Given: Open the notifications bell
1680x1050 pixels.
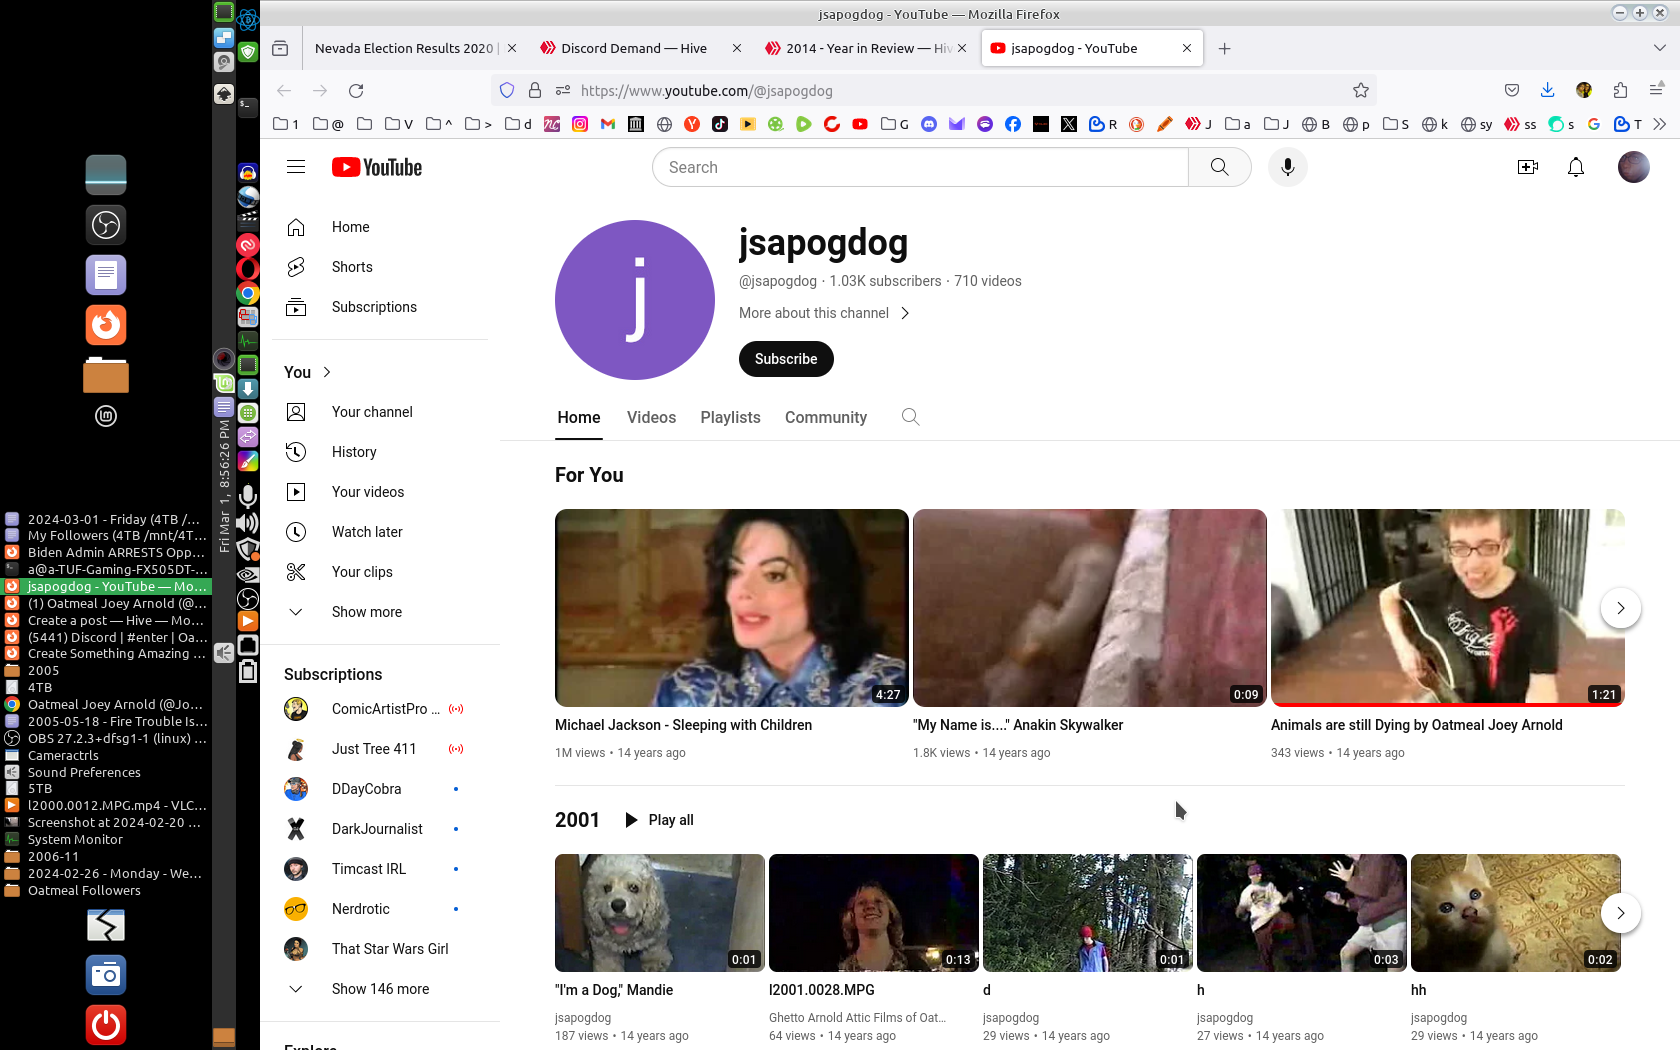Looking at the screenshot, I should pos(1576,167).
